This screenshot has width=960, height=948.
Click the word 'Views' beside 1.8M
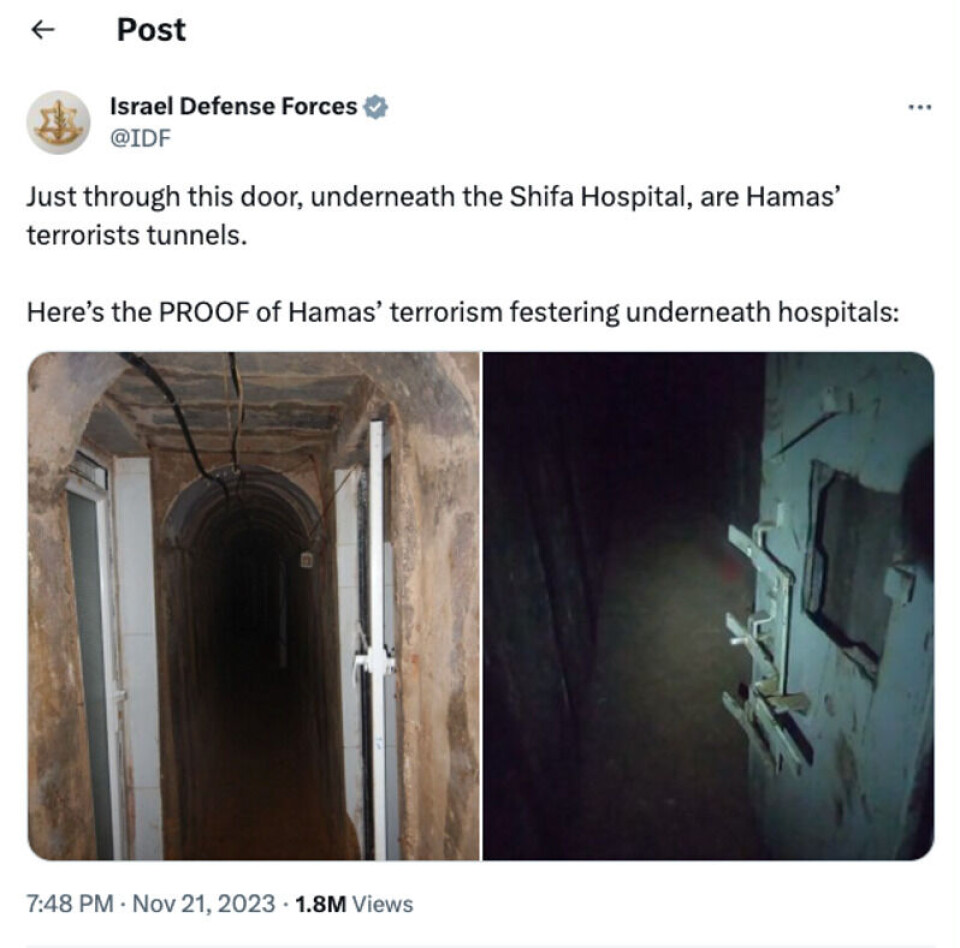(x=383, y=904)
